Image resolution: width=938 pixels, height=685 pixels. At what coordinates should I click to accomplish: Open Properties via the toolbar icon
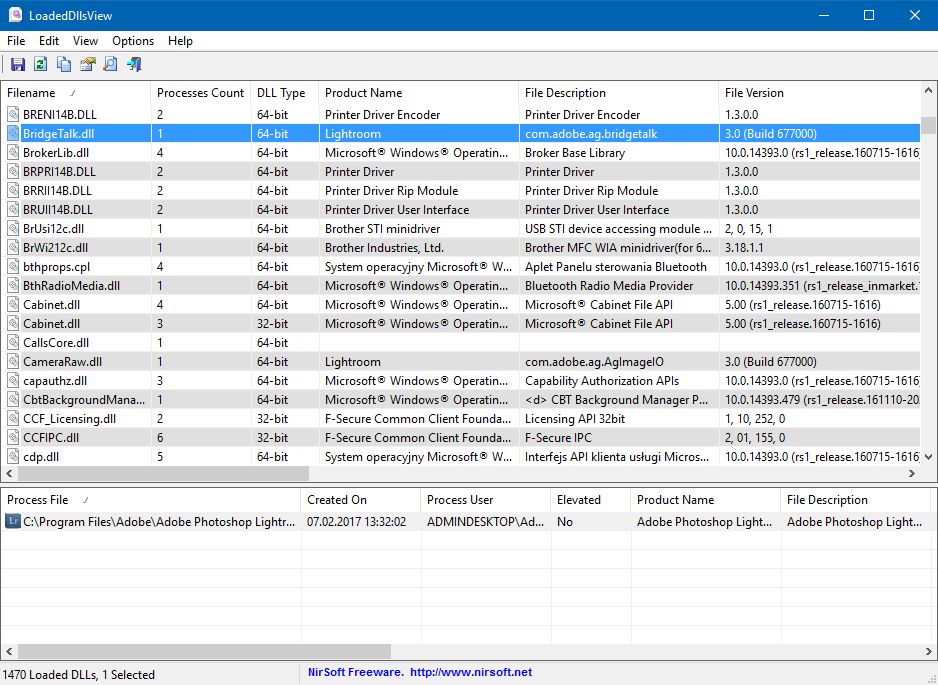coord(87,65)
